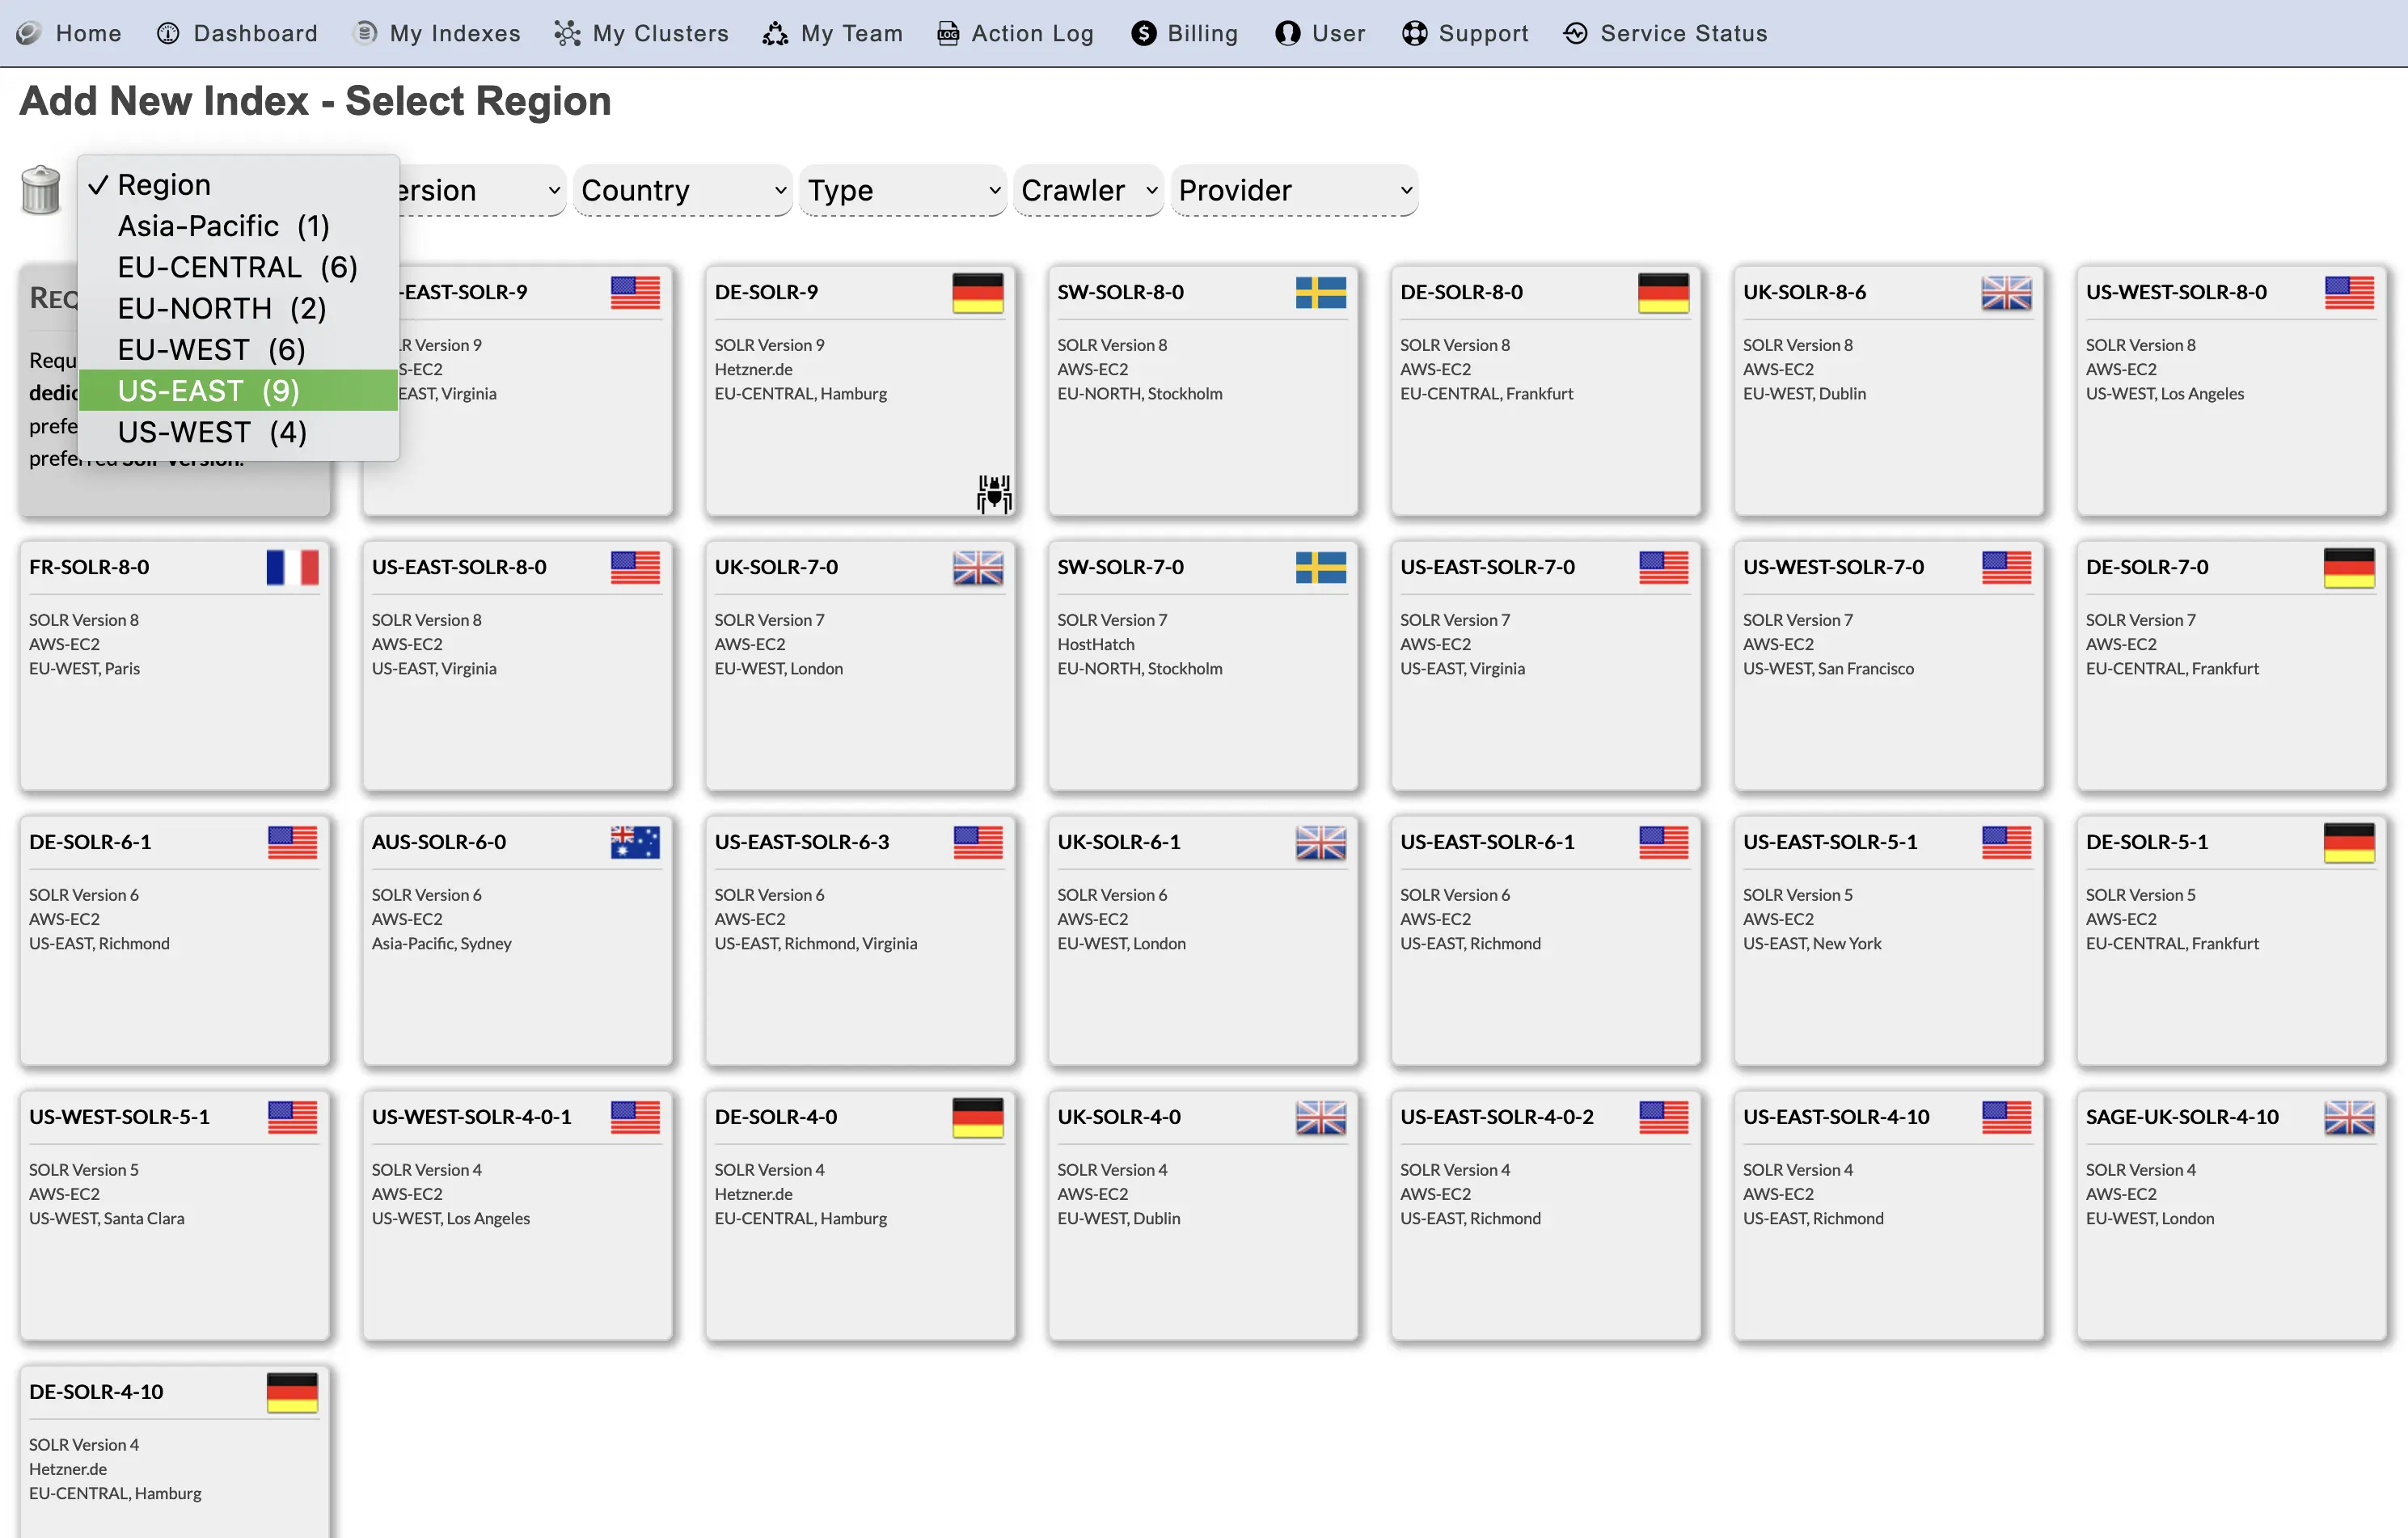This screenshot has width=2408, height=1538.
Task: Click the French flag on FR-SOLR-8-0
Action: click(x=292, y=567)
